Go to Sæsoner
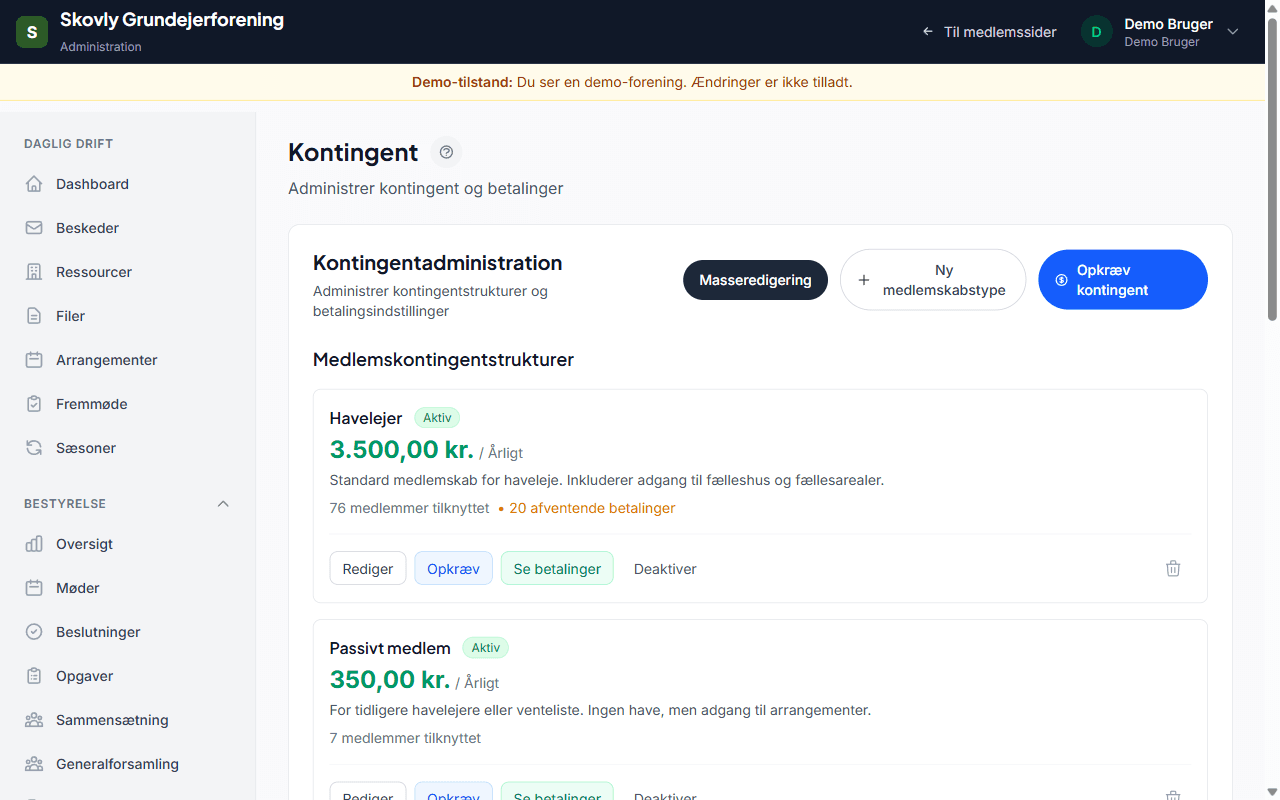 pyautogui.click(x=128, y=448)
